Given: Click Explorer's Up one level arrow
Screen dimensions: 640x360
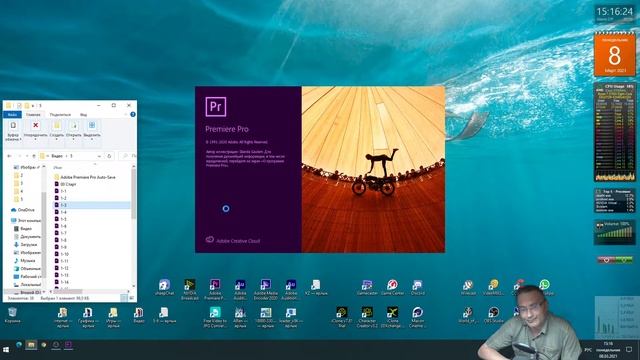Looking at the screenshot, I should (34, 156).
